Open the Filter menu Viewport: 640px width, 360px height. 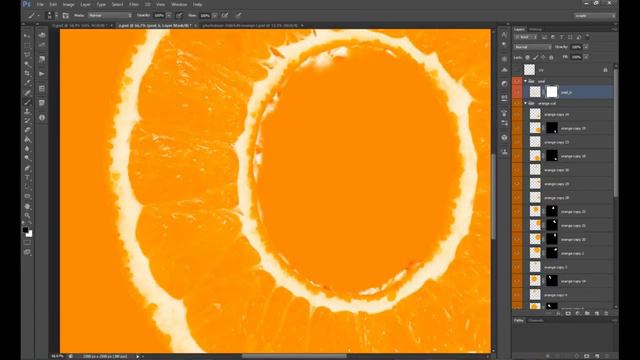(x=134, y=4)
